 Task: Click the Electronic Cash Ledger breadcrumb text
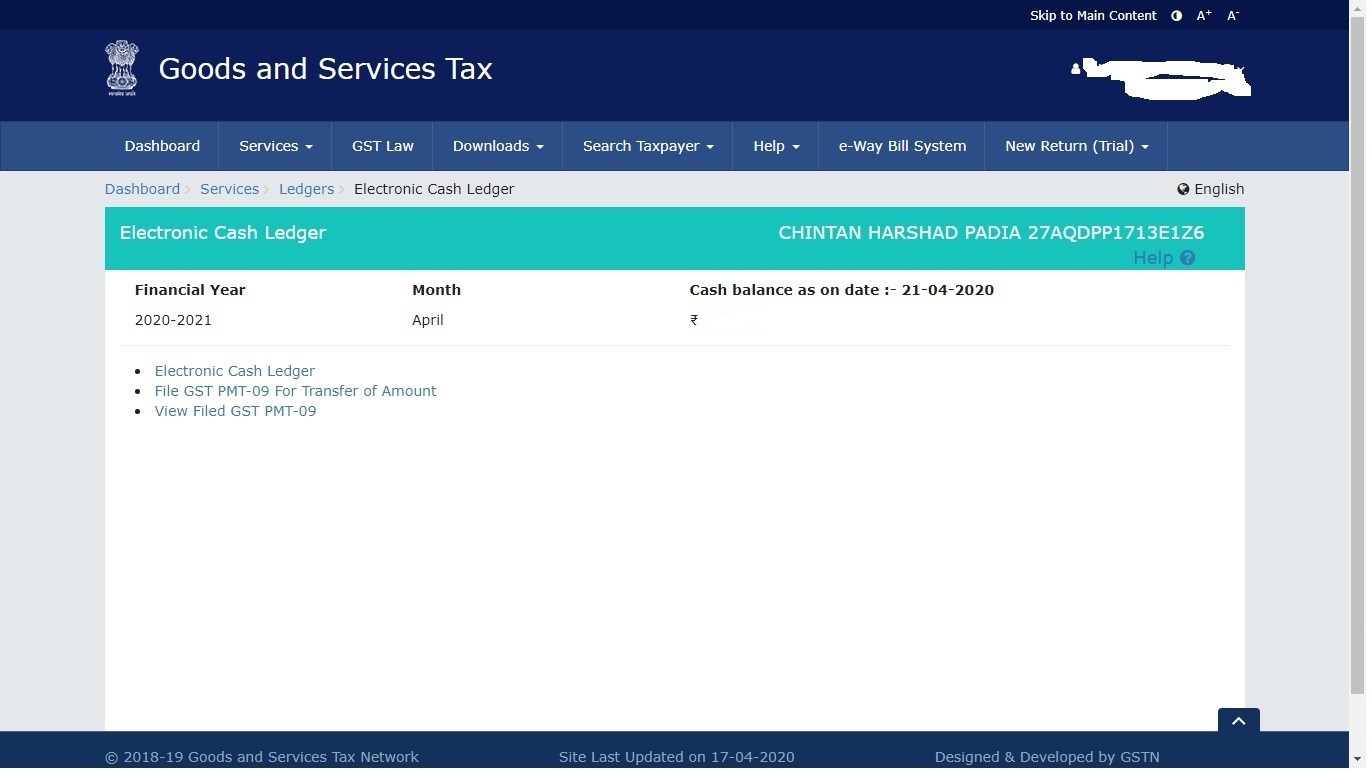[x=434, y=189]
